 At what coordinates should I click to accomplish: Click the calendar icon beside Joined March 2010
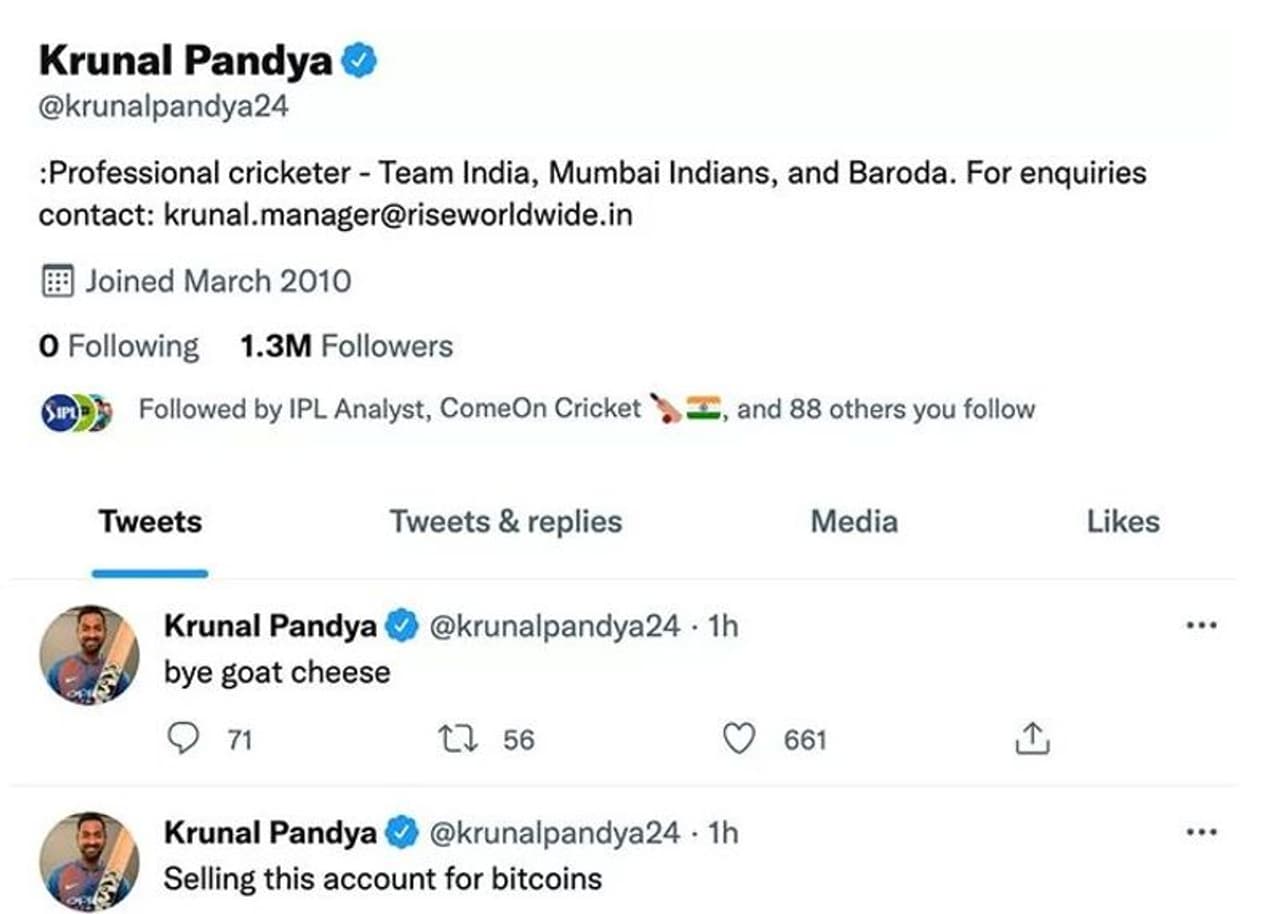(x=57, y=281)
